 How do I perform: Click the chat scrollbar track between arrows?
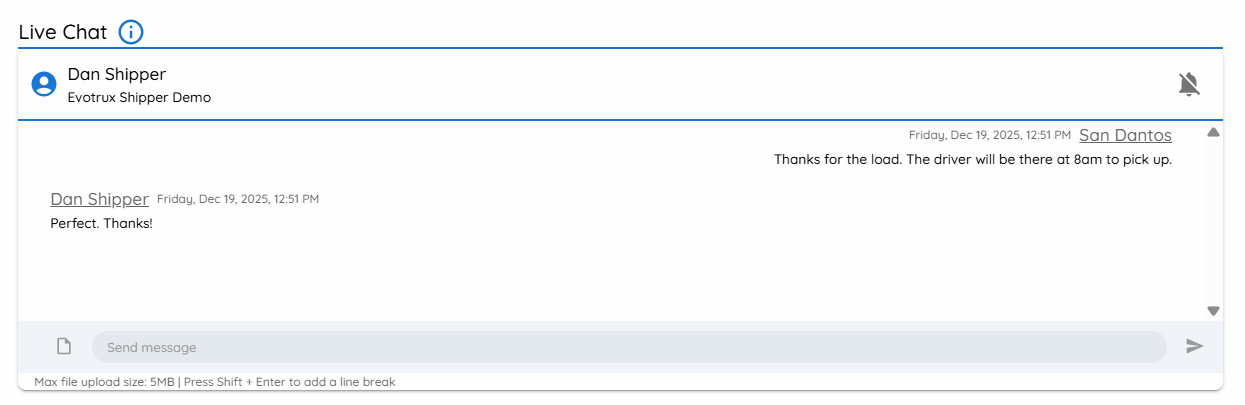(x=1213, y=222)
